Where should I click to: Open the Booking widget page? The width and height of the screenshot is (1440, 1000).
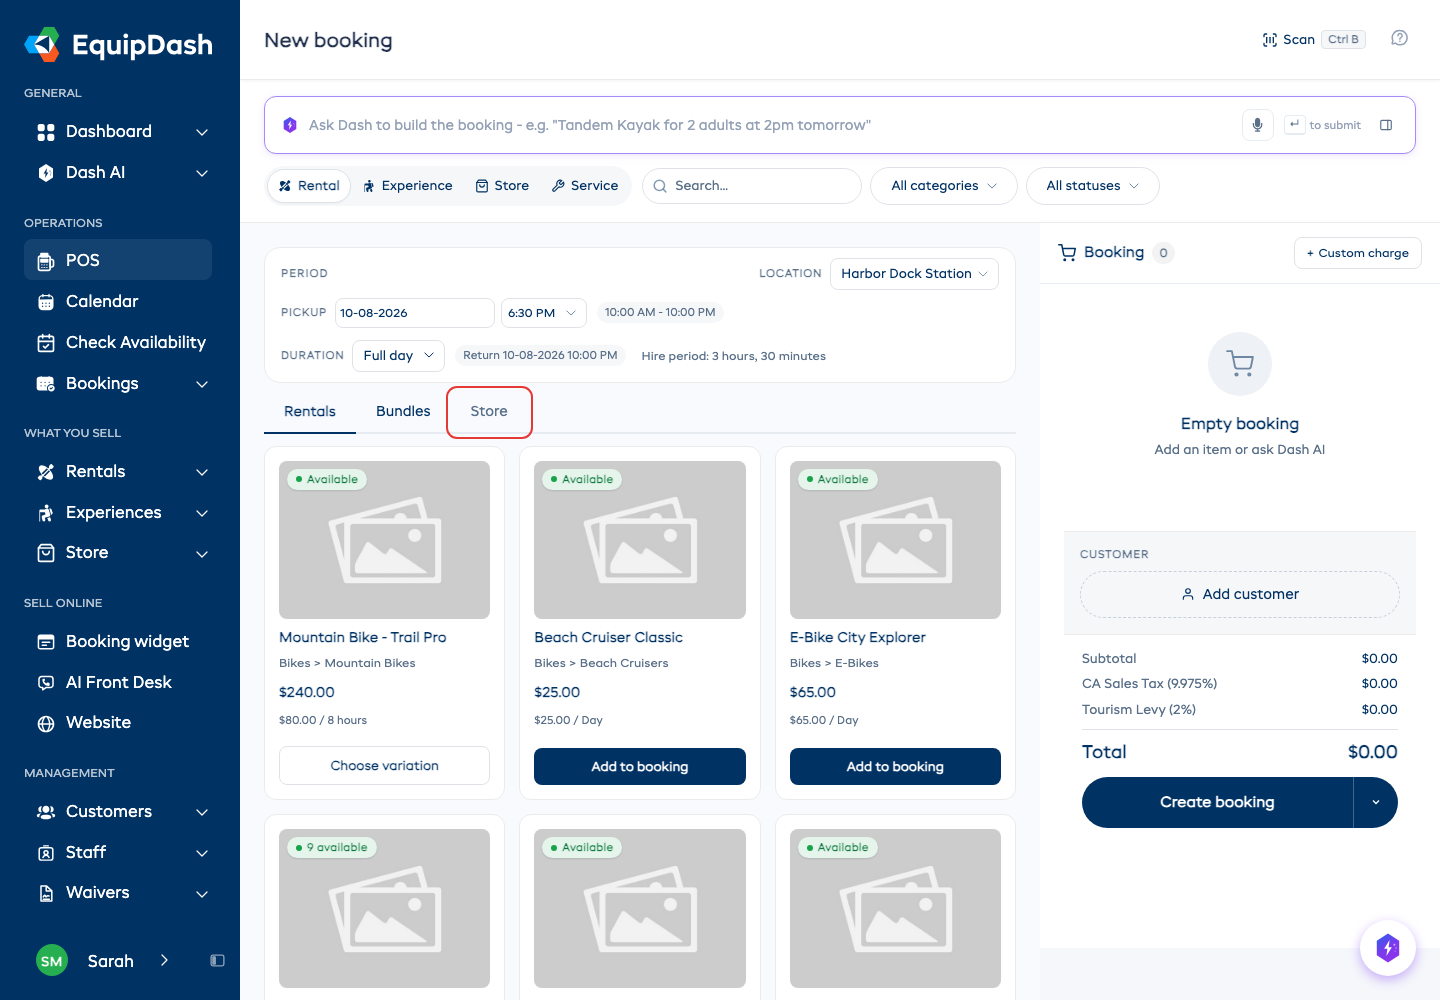click(x=118, y=641)
